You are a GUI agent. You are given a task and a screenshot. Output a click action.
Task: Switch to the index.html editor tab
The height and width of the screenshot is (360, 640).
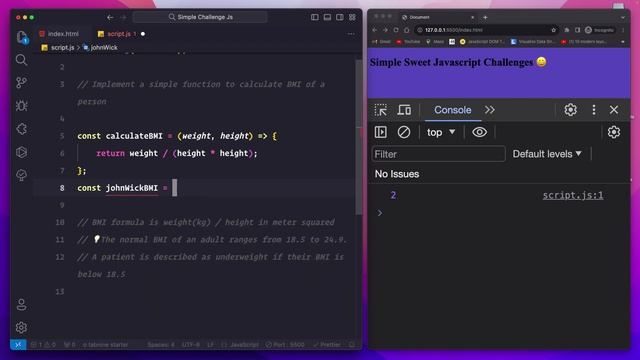point(59,34)
